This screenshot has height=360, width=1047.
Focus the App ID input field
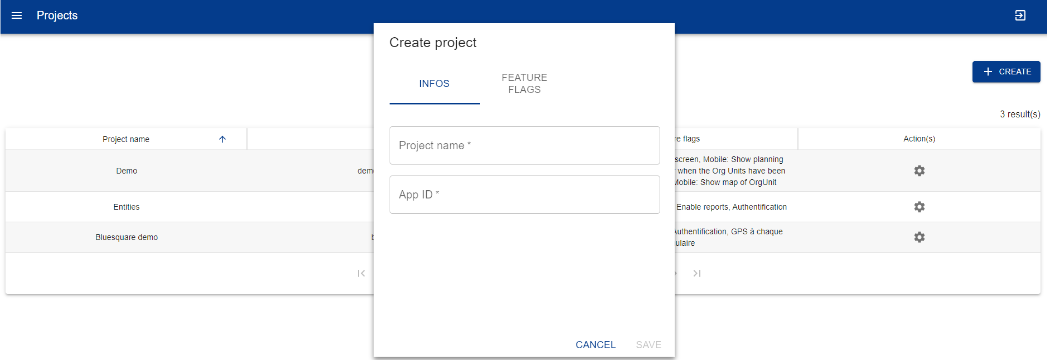coord(524,194)
